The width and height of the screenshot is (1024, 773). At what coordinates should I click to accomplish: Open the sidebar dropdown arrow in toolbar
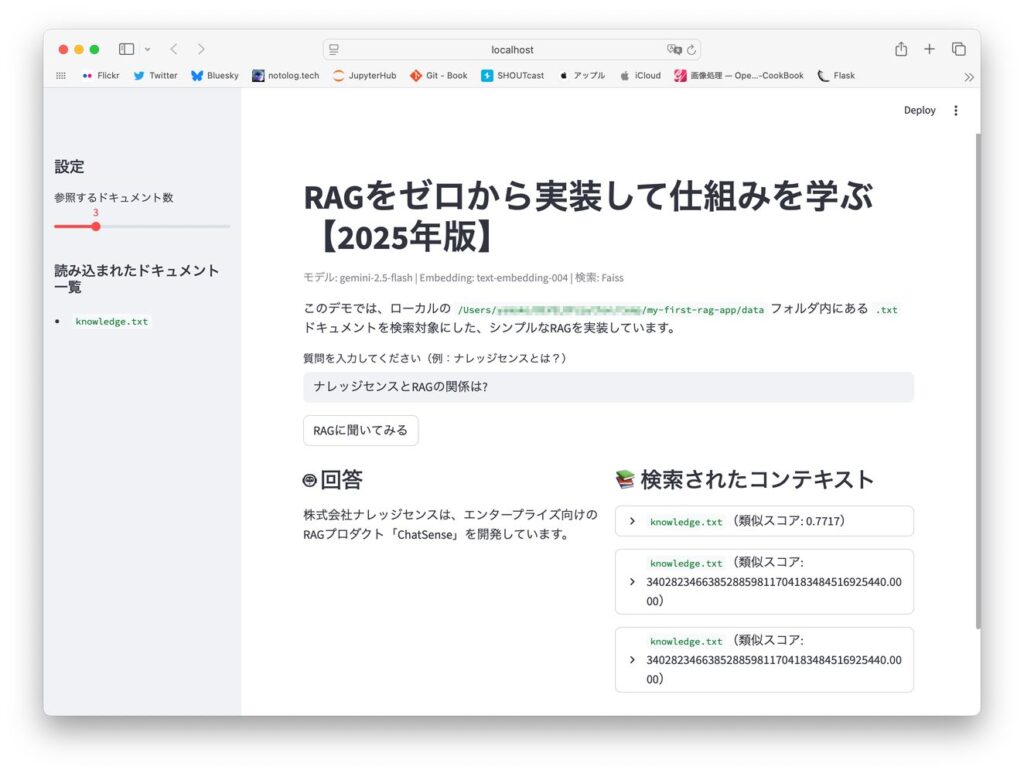pyautogui.click(x=148, y=49)
